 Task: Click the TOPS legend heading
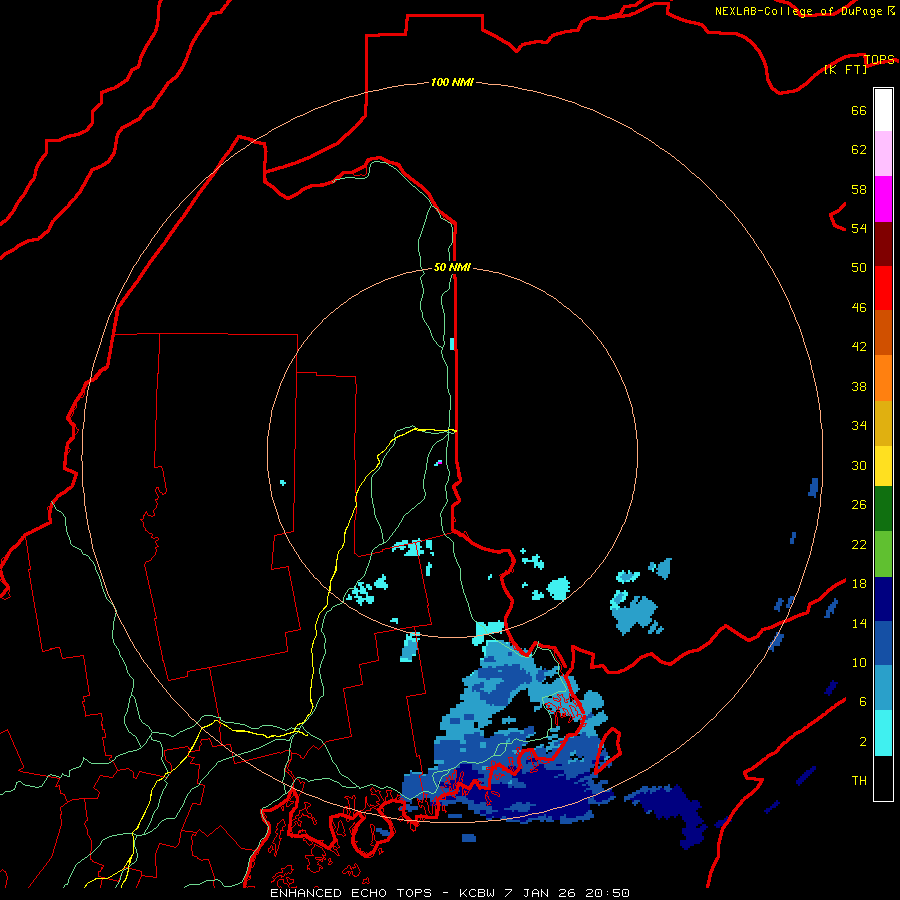click(879, 59)
